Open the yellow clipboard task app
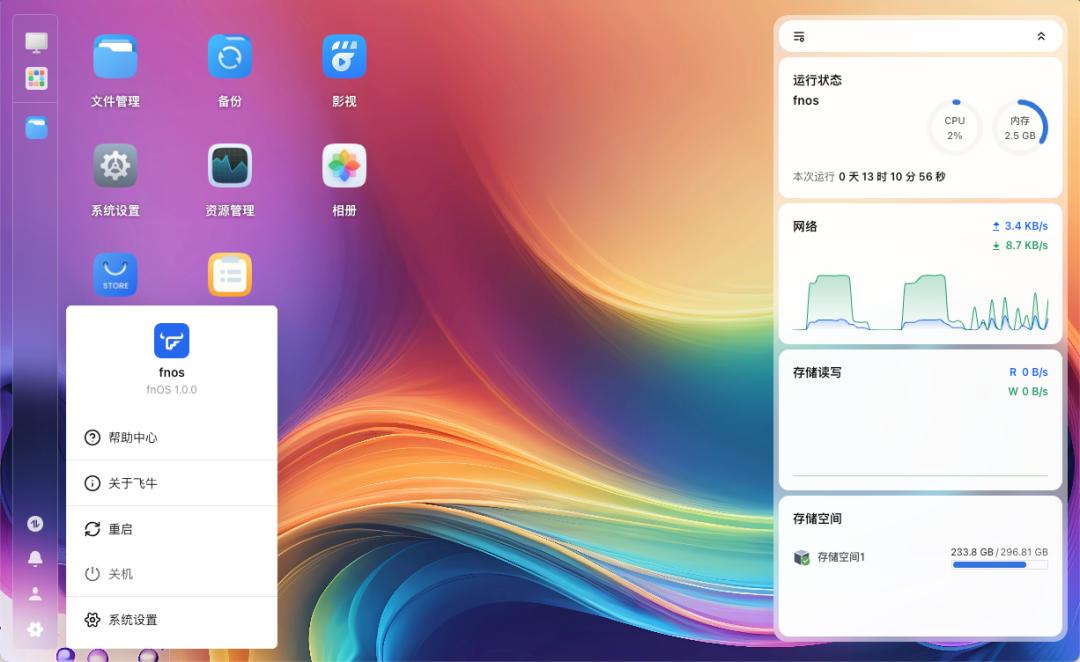The width and height of the screenshot is (1080, 662). (229, 274)
